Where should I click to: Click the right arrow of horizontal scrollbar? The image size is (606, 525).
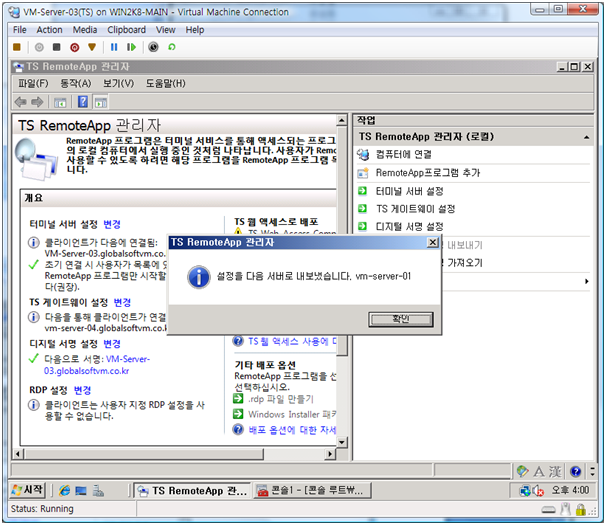pos(330,453)
